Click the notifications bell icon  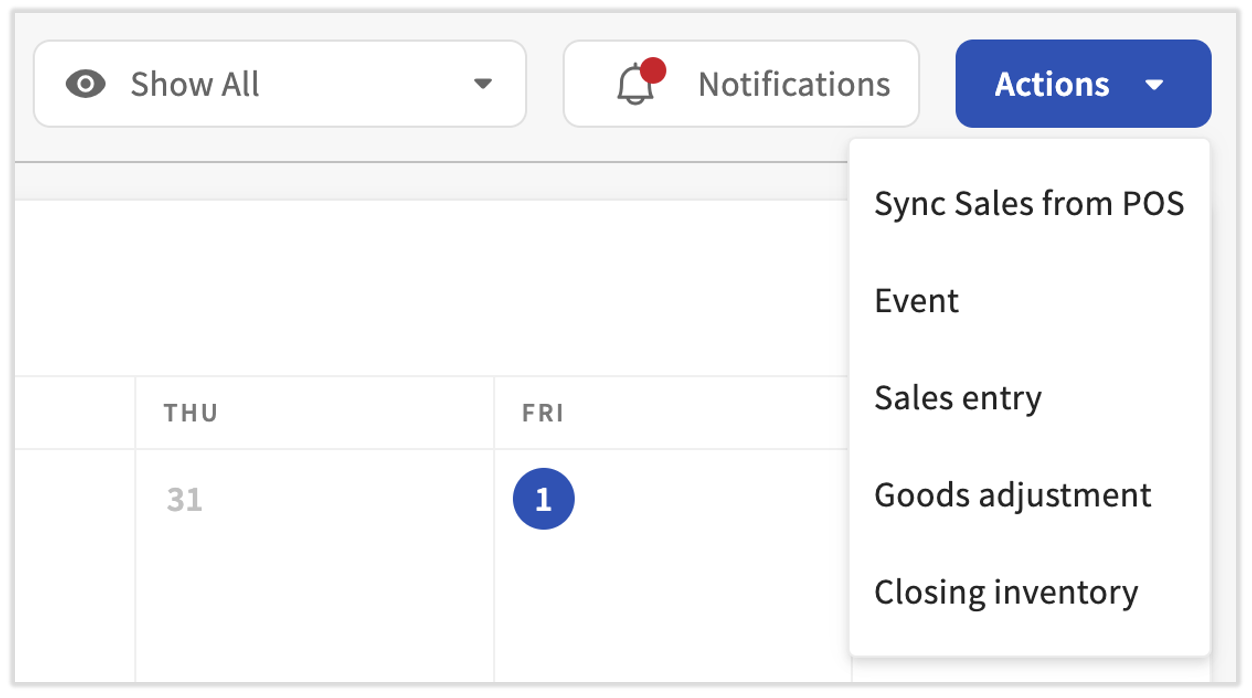tap(634, 86)
